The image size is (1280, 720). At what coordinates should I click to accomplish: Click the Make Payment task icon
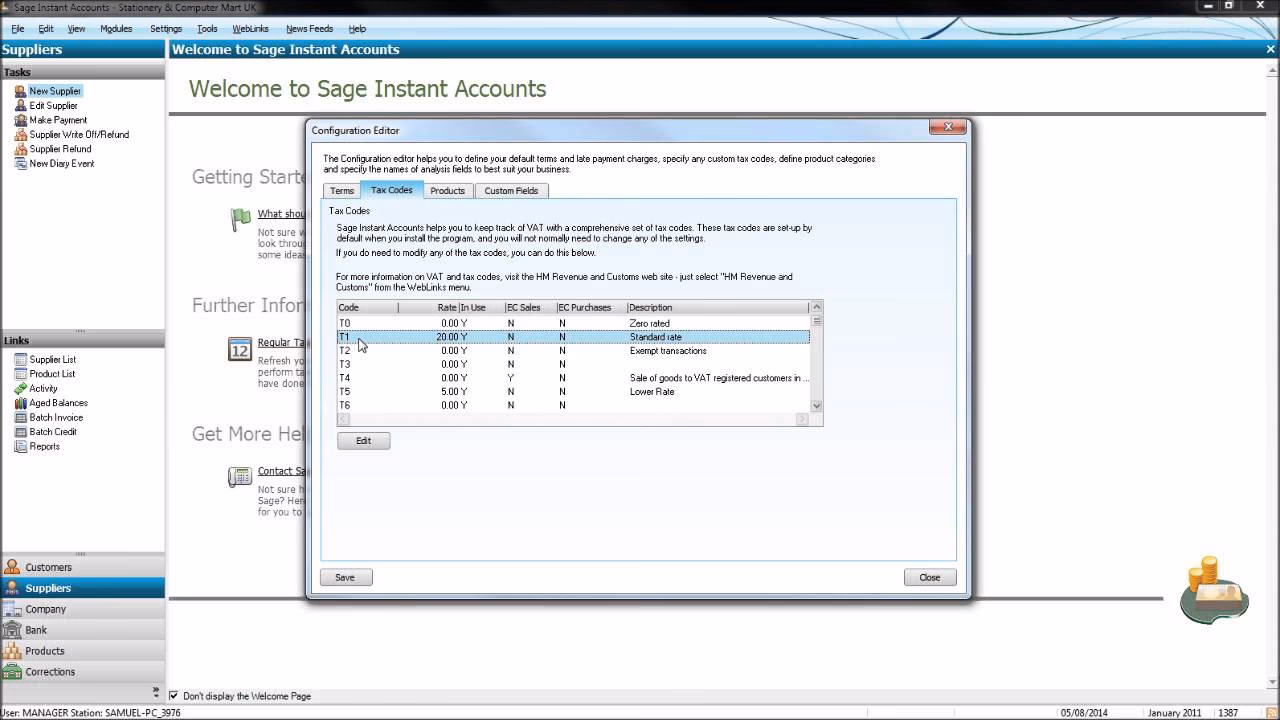coord(20,120)
